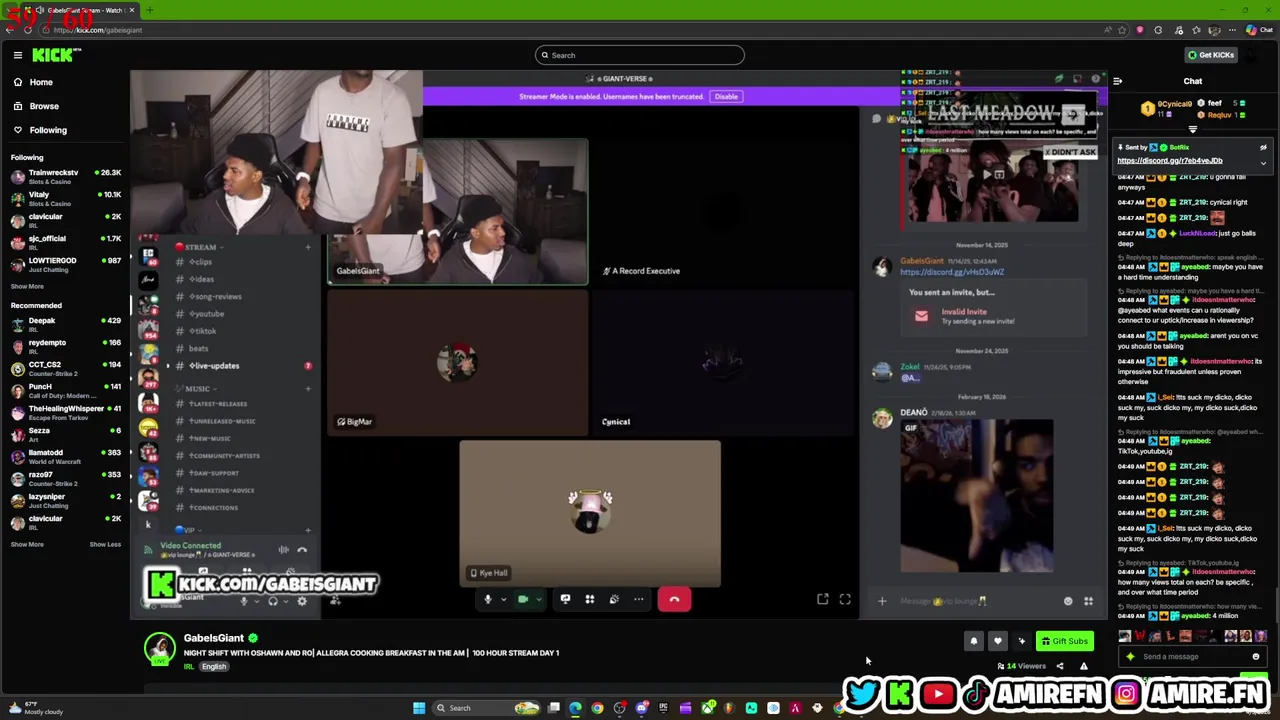Open Discord emoji picker

(1068, 601)
